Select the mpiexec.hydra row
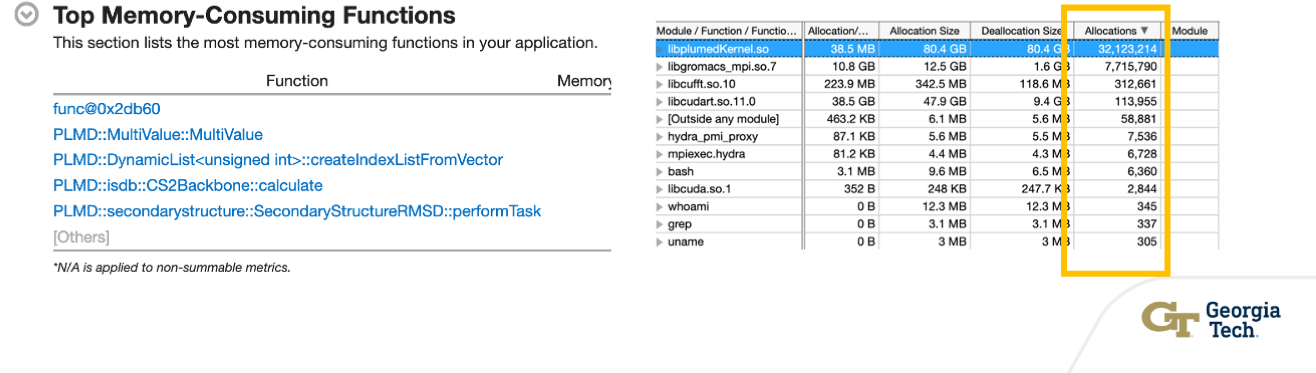The image size is (1316, 373). [936, 154]
